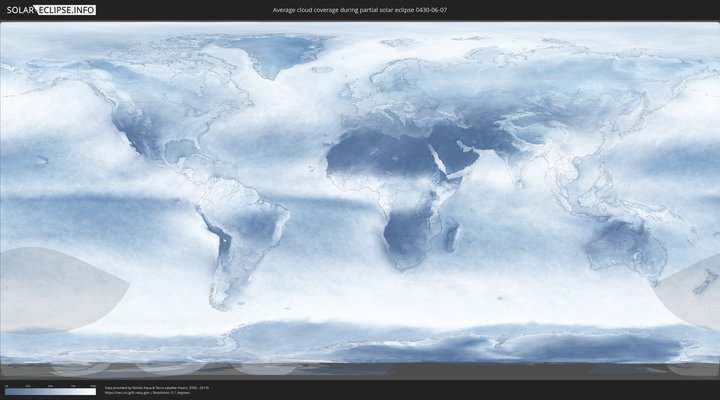The width and height of the screenshot is (720, 400).
Task: Click the NASA Aqua & Terra data attribution text
Action: coord(156,387)
